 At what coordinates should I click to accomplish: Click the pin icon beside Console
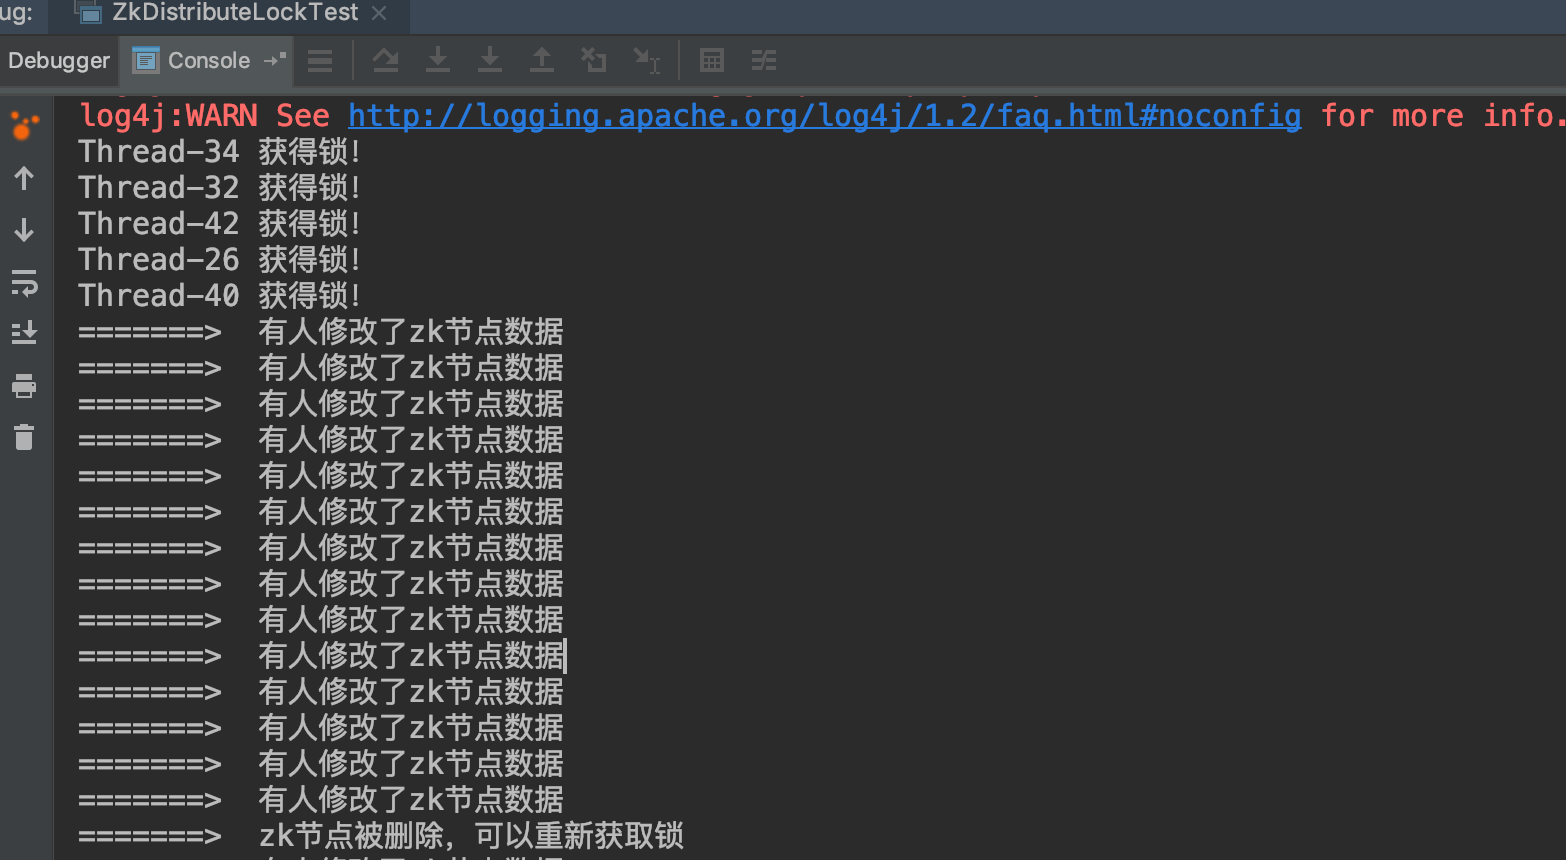click(275, 60)
